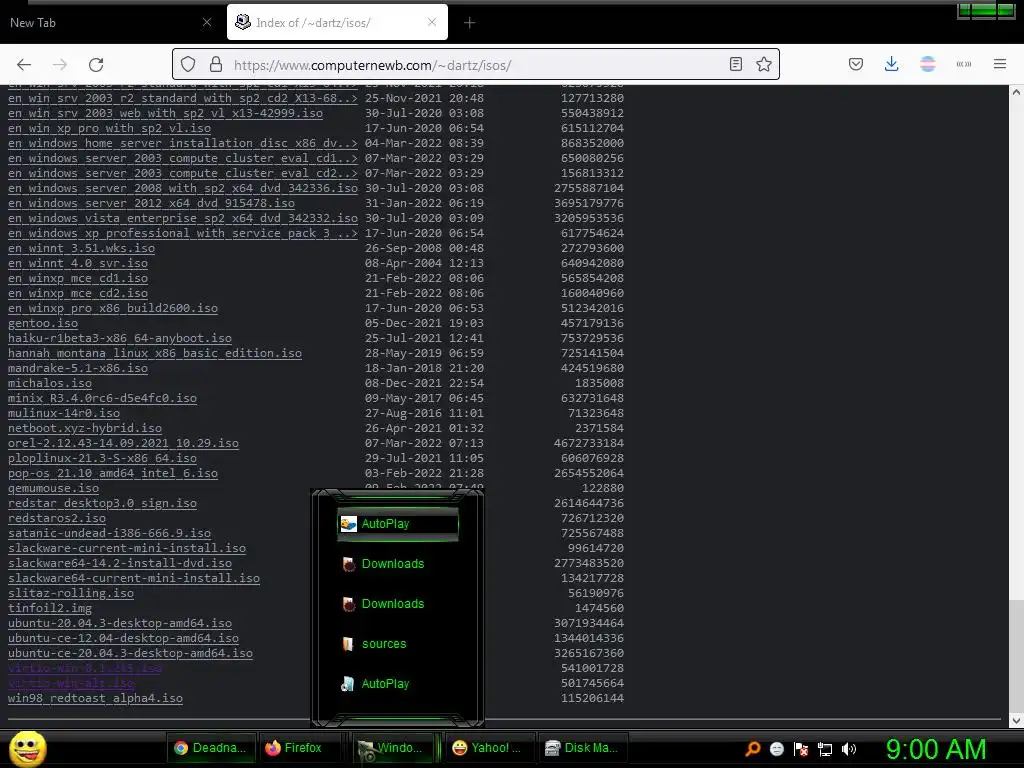
Task: Show site security via the padlock icon
Action: click(216, 65)
